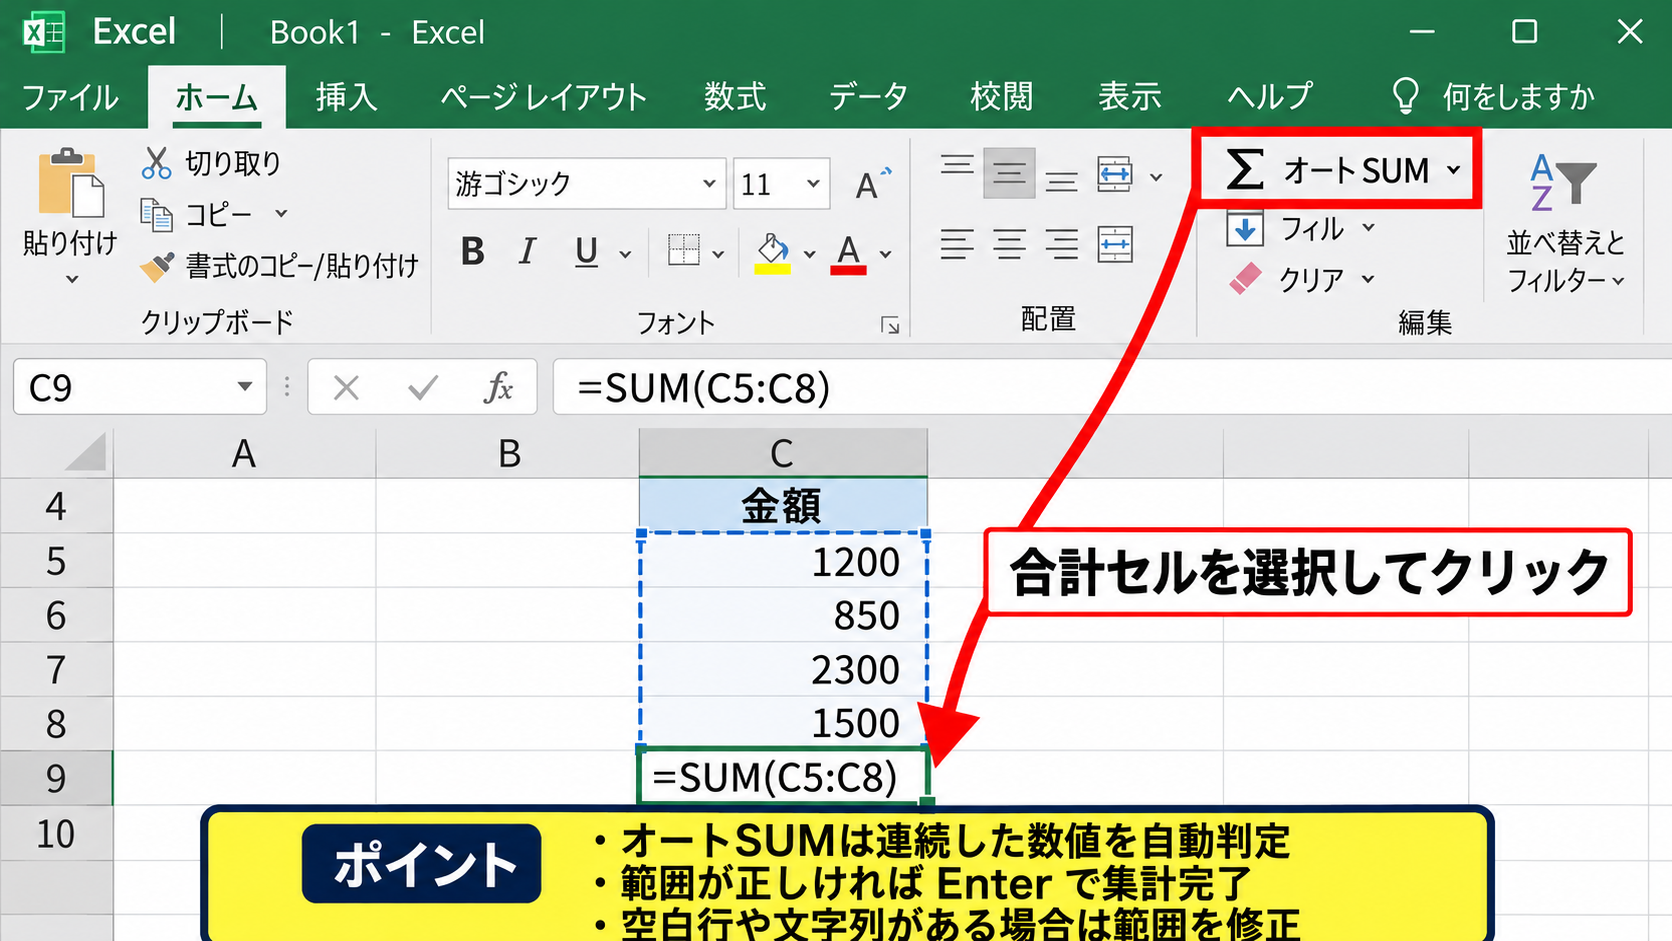Click the Insert Function fx icon
Viewport: 1672px width, 941px height.
tap(498, 387)
